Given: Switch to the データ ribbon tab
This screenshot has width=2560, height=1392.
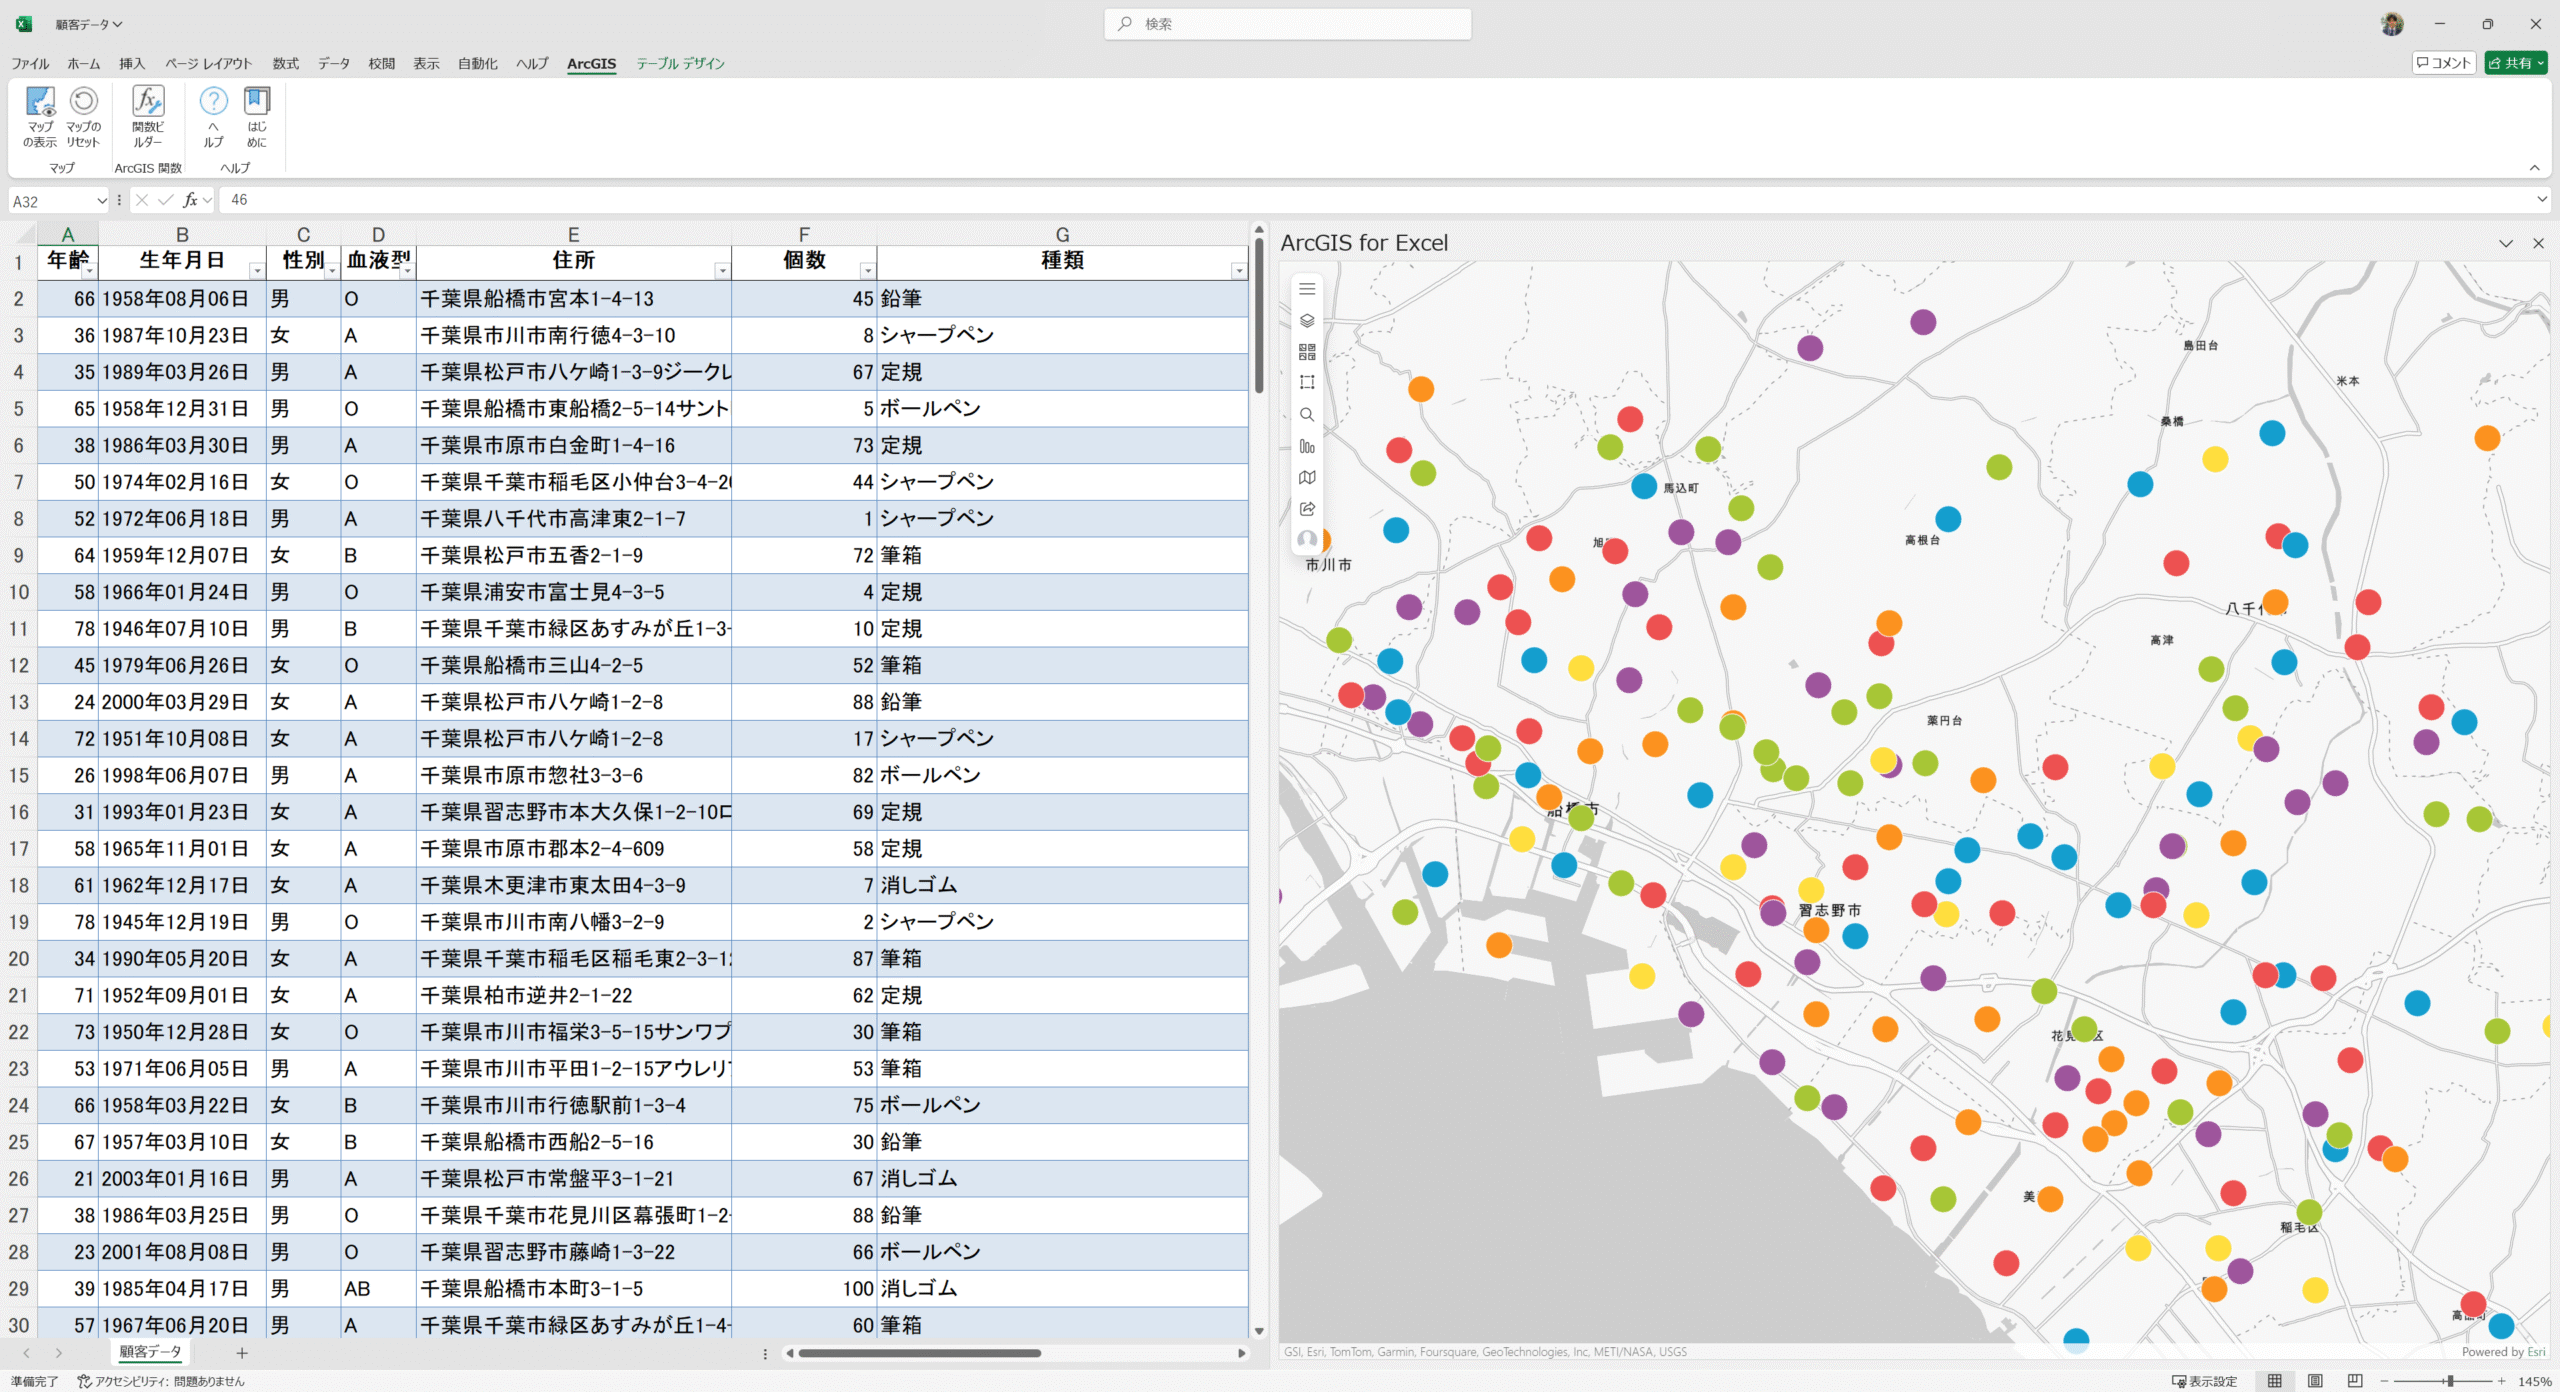Looking at the screenshot, I should point(333,63).
